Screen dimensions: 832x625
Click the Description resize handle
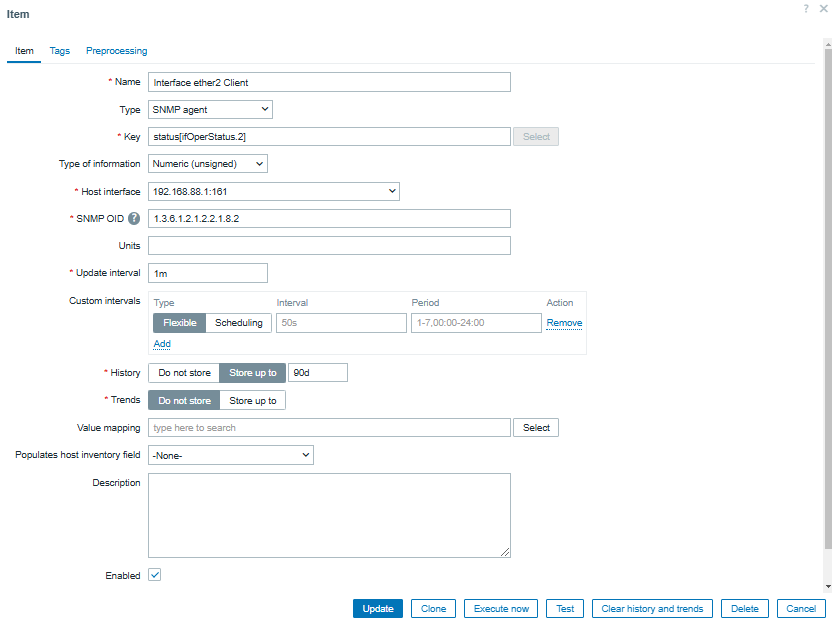(505, 552)
